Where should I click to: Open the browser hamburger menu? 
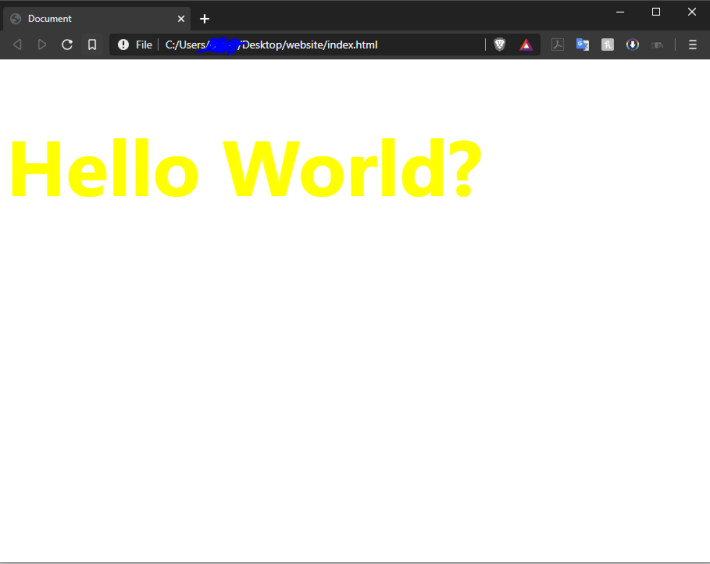click(x=692, y=44)
